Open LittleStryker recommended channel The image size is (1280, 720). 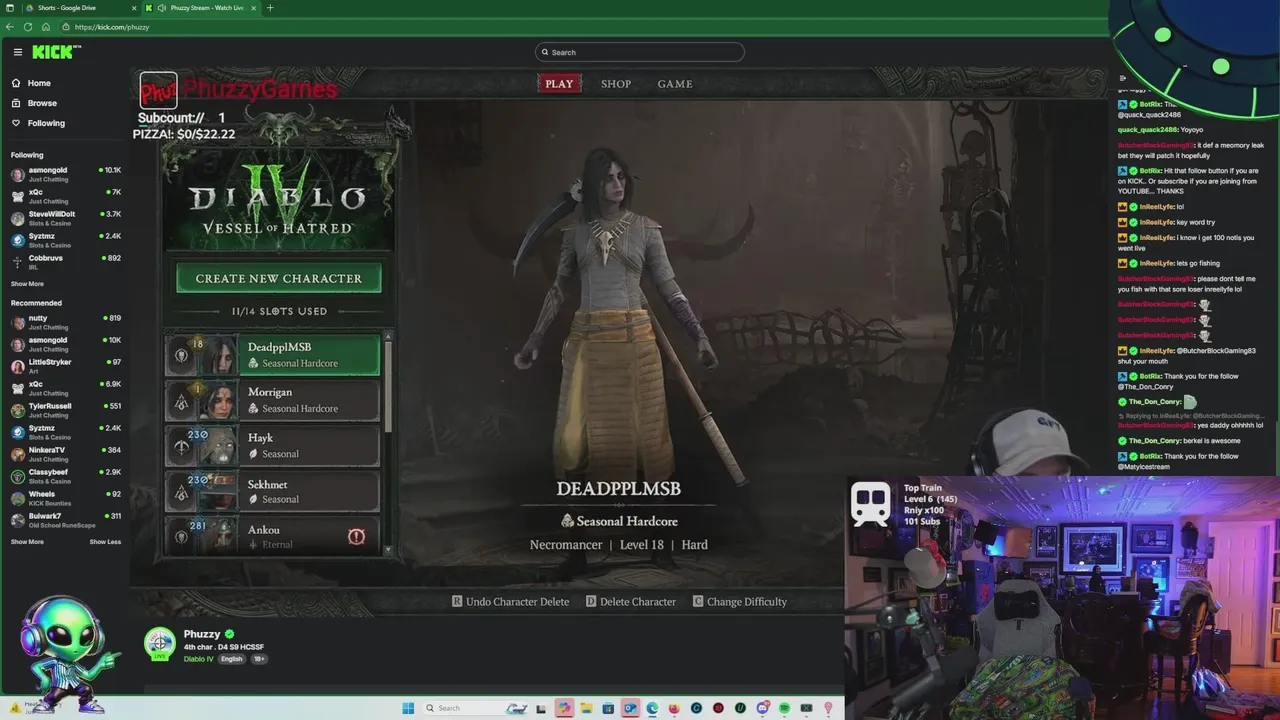pos(65,366)
